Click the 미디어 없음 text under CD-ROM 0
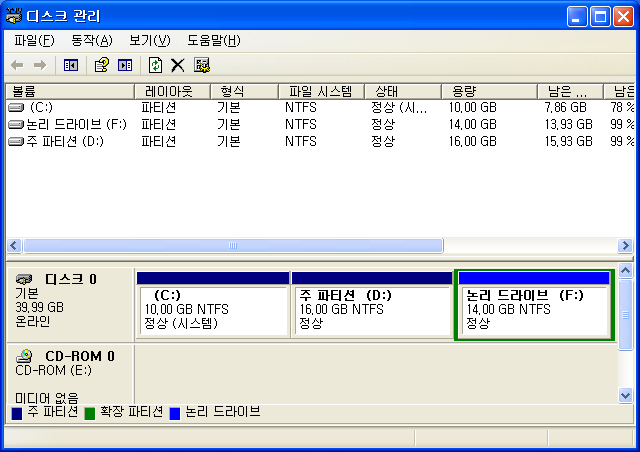This screenshot has width=640, height=452. 47,397
